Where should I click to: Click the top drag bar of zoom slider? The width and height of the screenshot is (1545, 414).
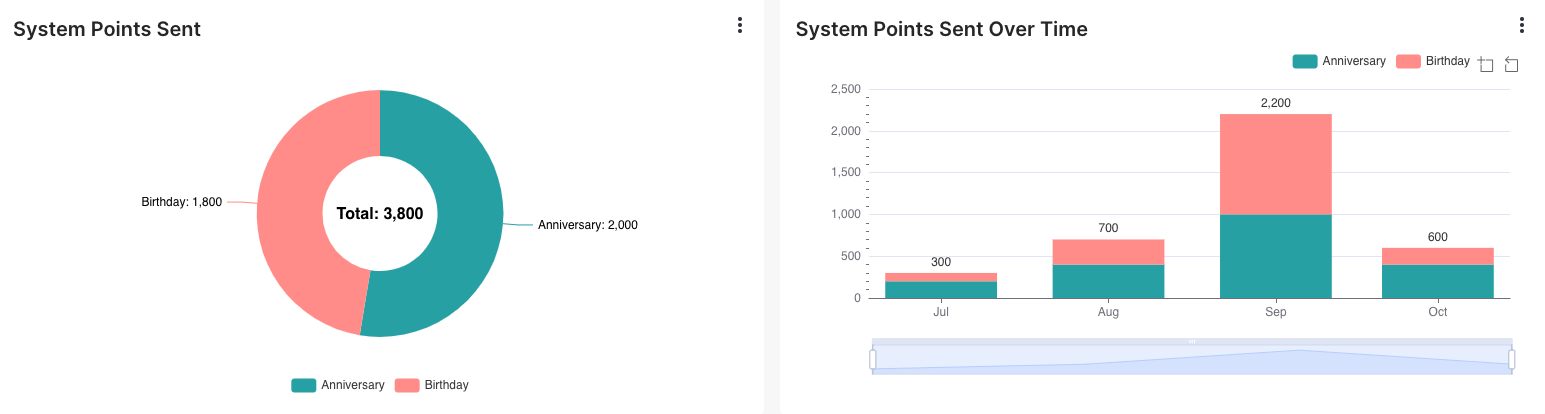[1192, 341]
